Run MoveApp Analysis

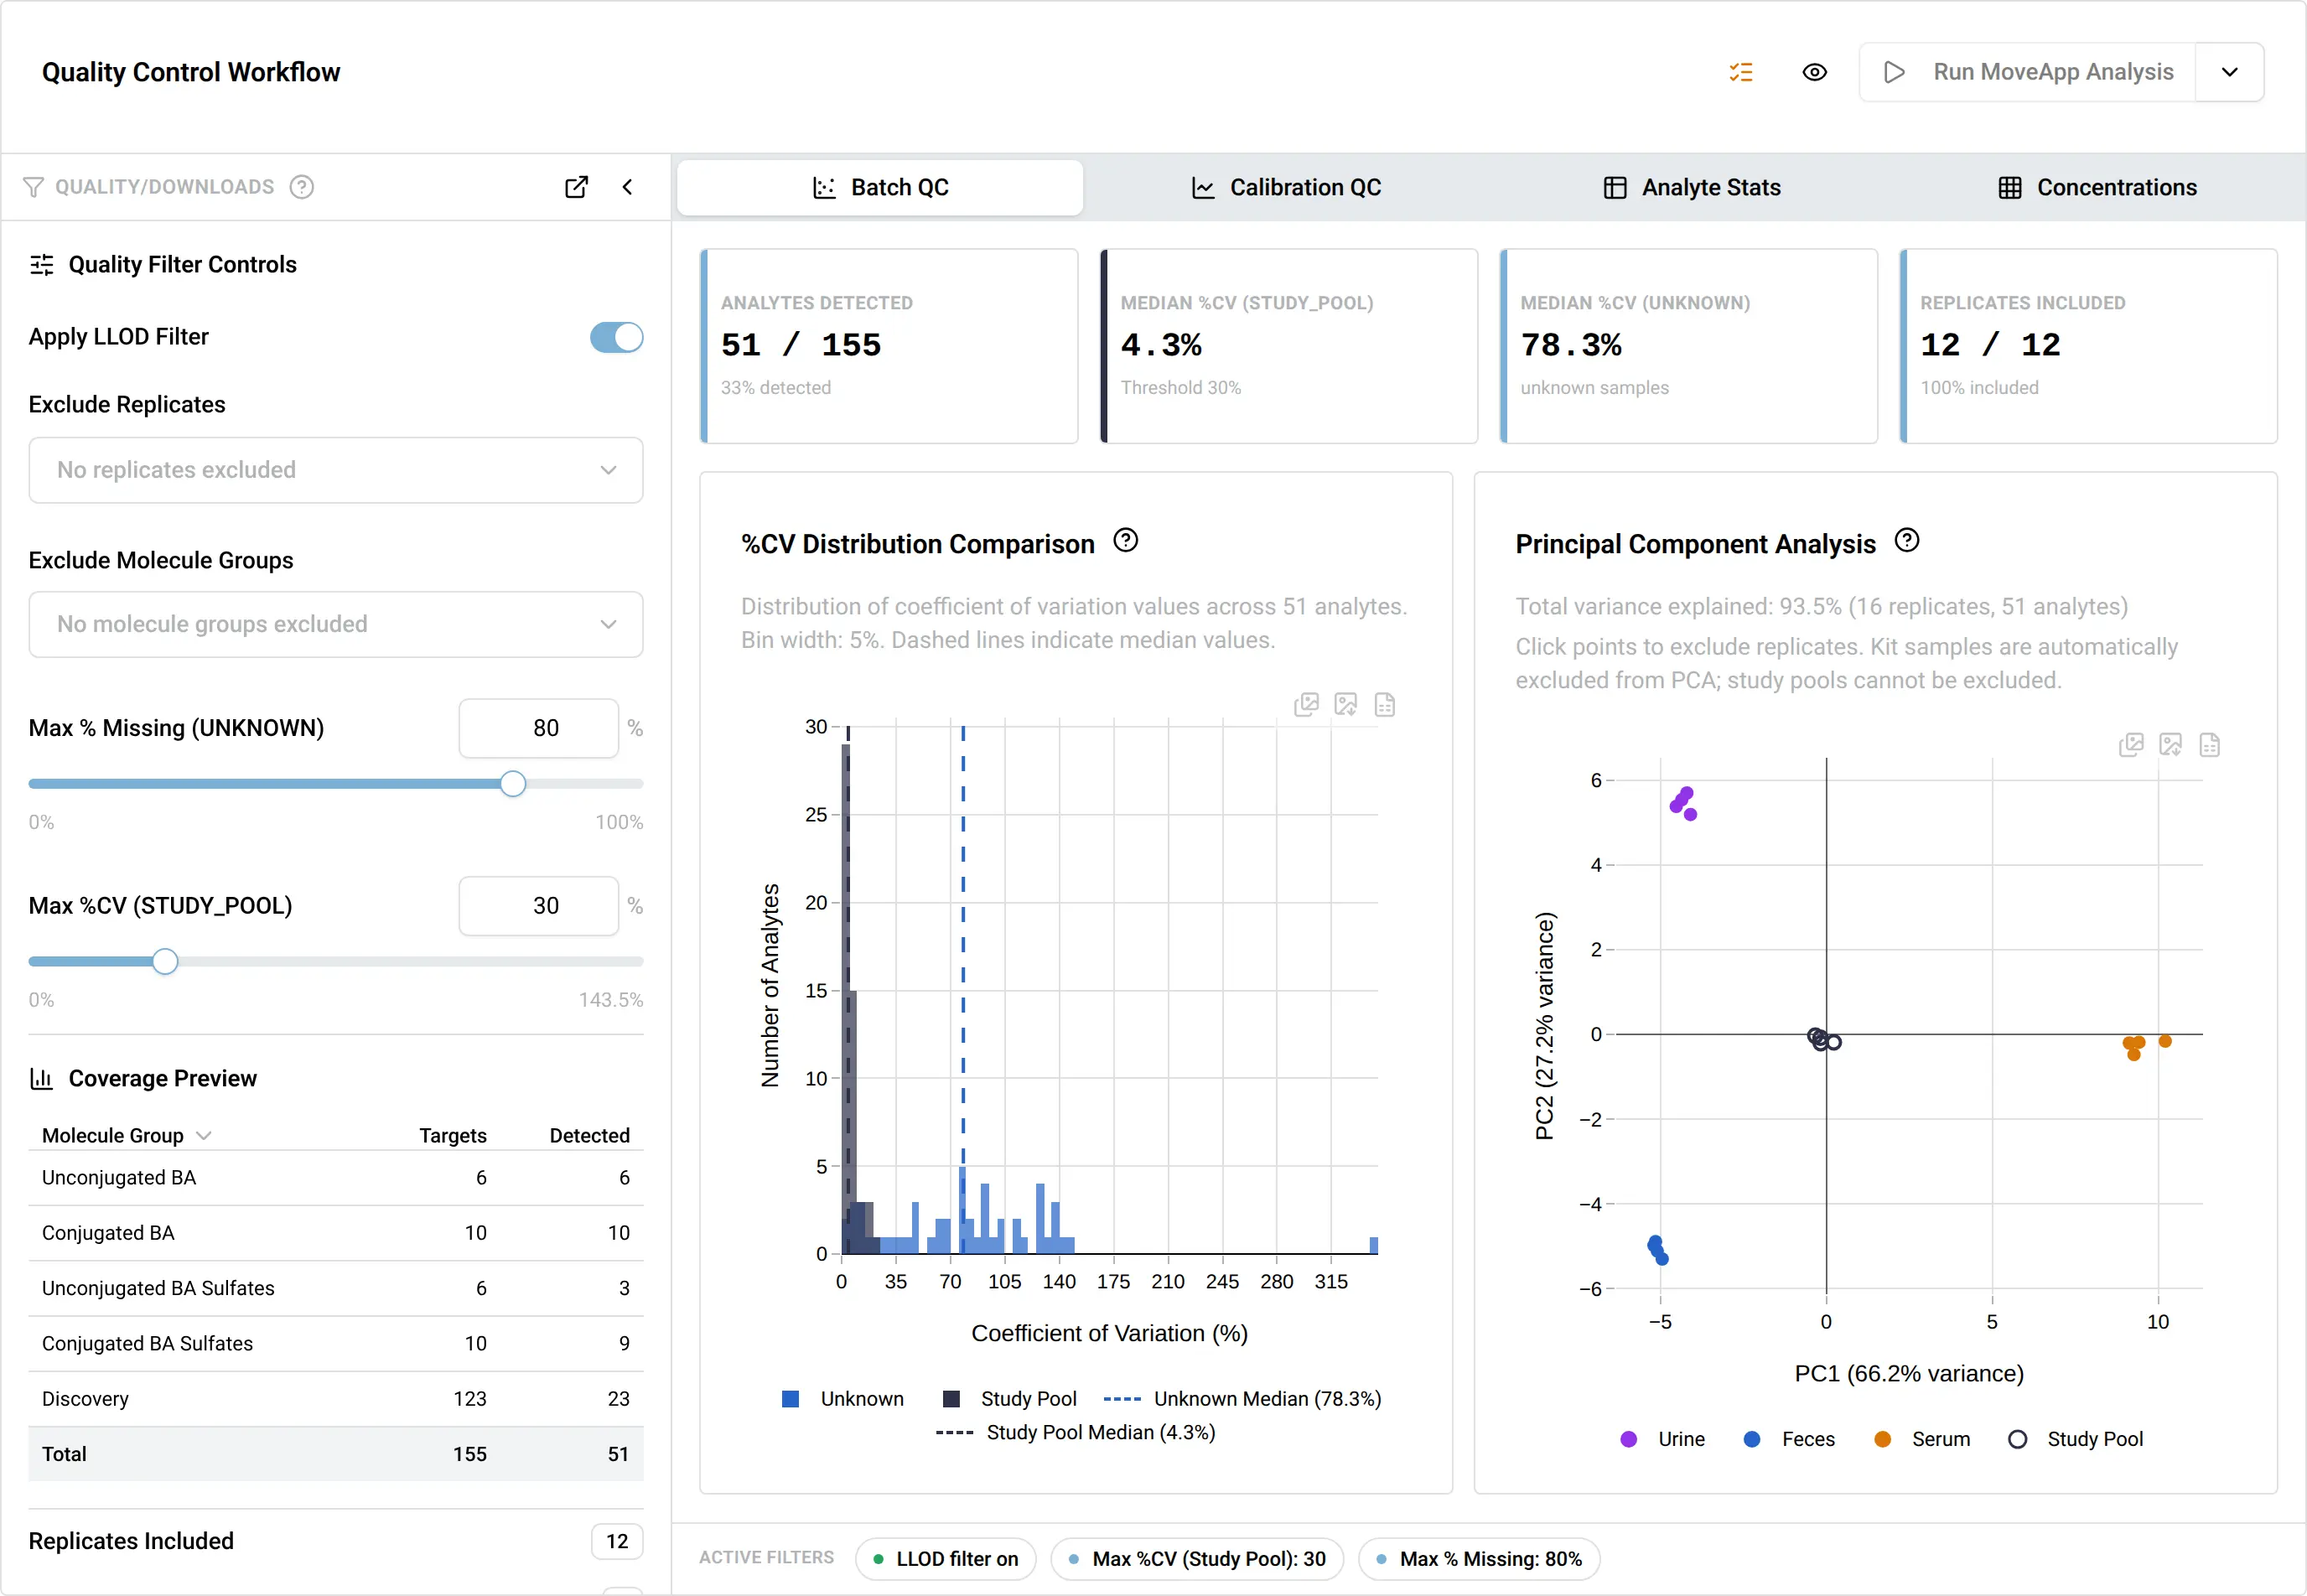point(2027,72)
